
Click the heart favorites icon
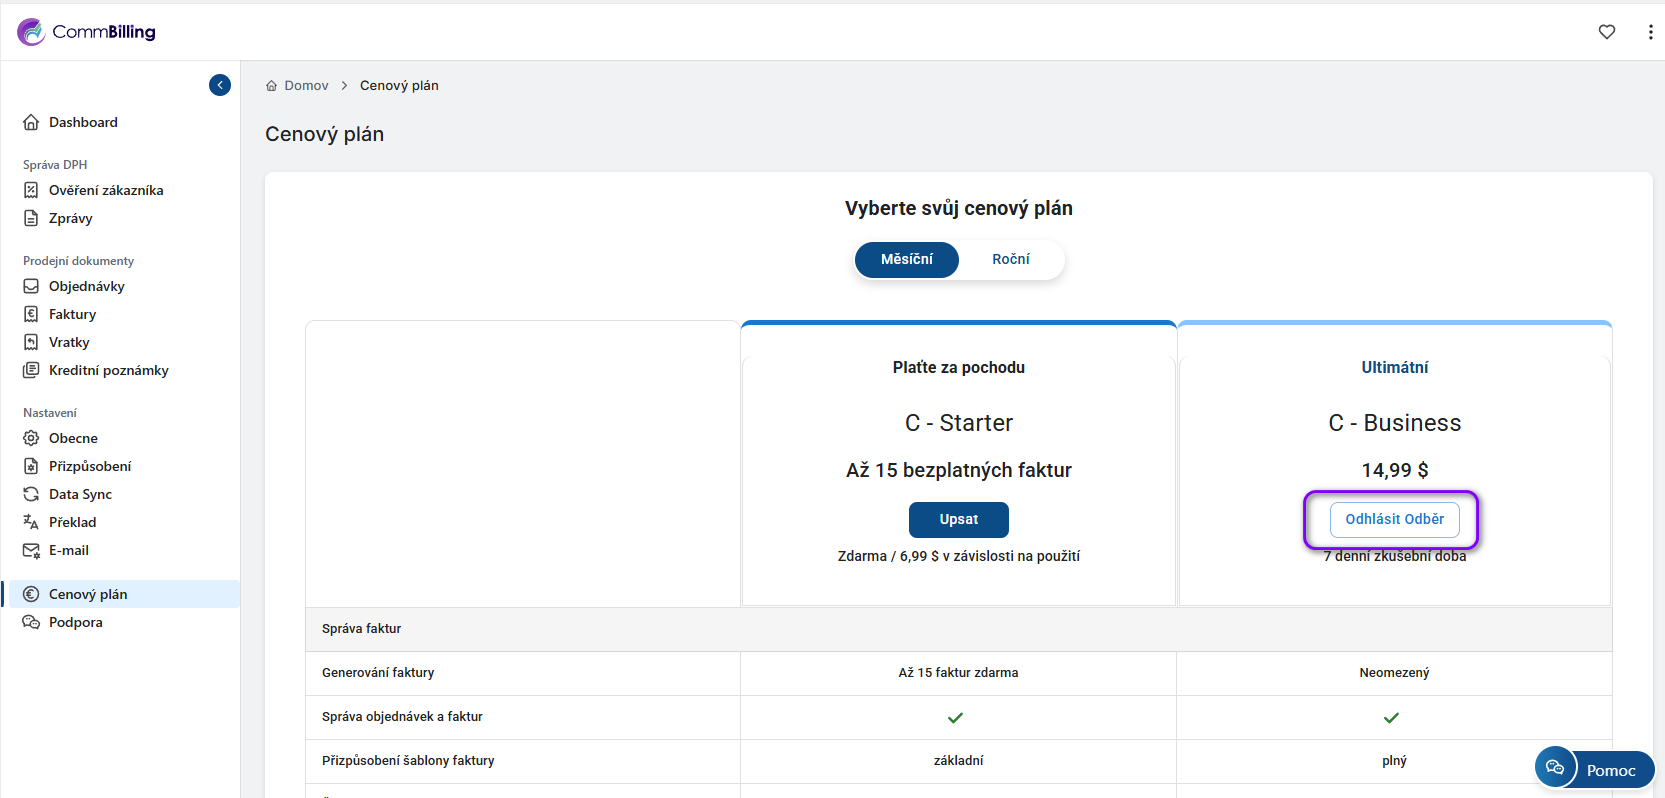click(1606, 32)
